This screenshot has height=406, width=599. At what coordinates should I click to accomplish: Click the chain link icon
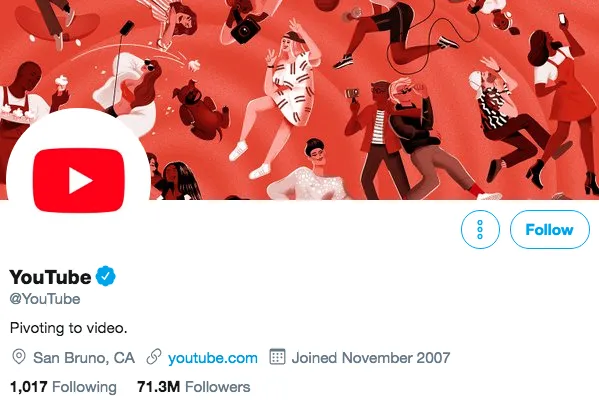tap(154, 357)
